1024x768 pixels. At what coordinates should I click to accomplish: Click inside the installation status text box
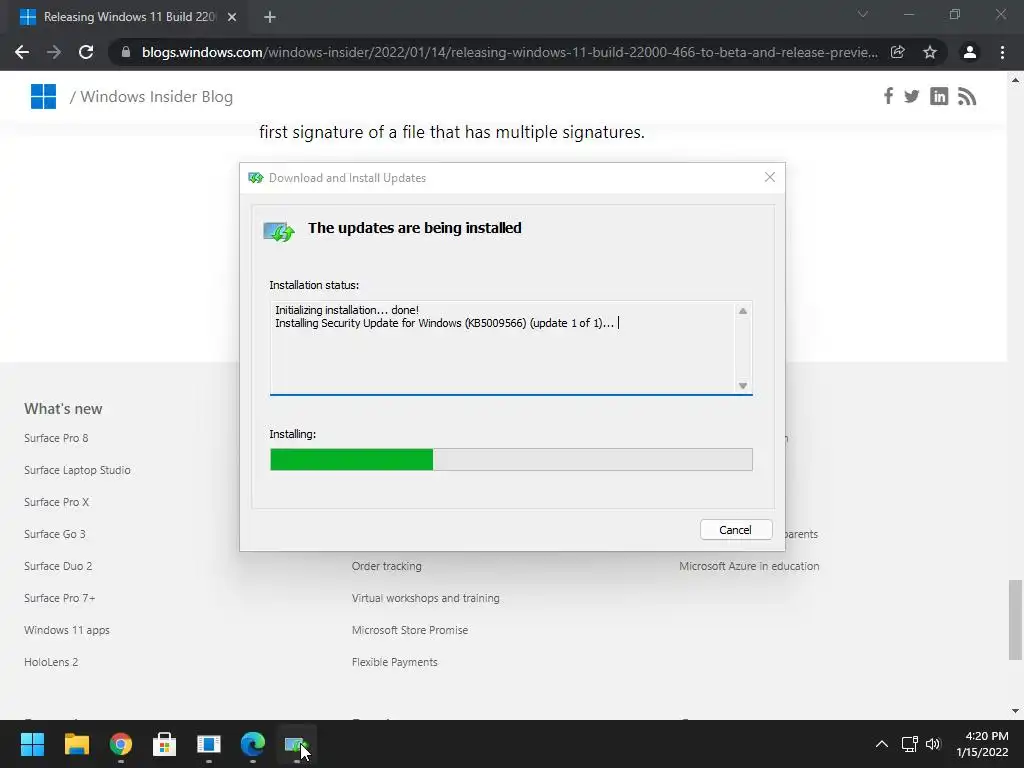click(x=511, y=347)
